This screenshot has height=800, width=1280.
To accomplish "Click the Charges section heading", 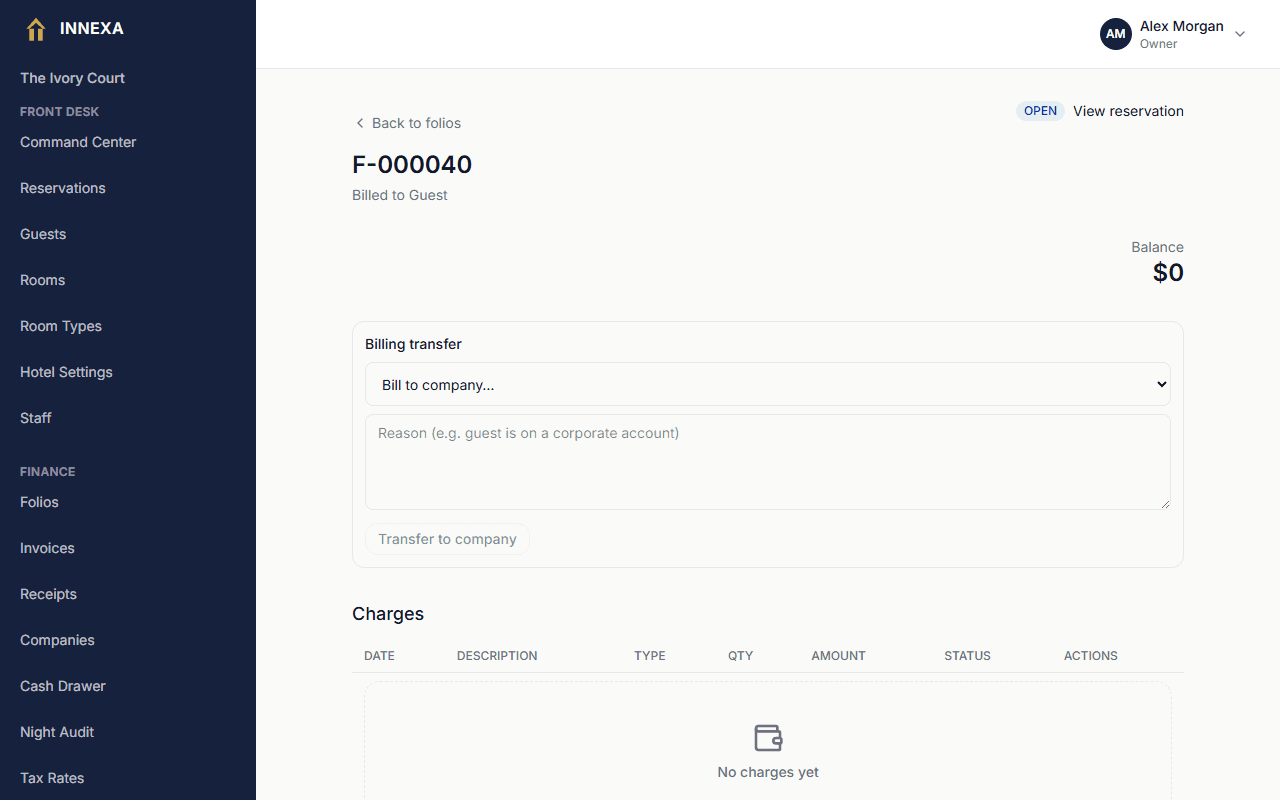I will click(388, 614).
